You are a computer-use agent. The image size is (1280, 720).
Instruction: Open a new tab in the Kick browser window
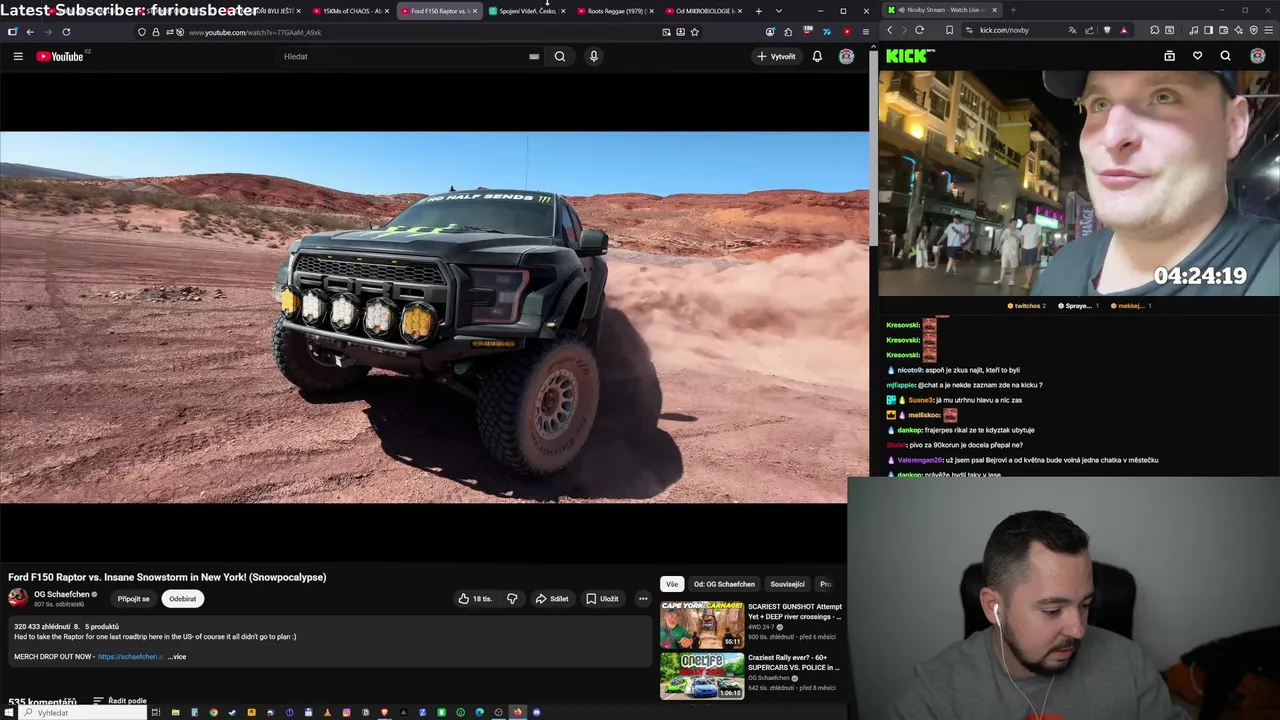(x=1013, y=10)
